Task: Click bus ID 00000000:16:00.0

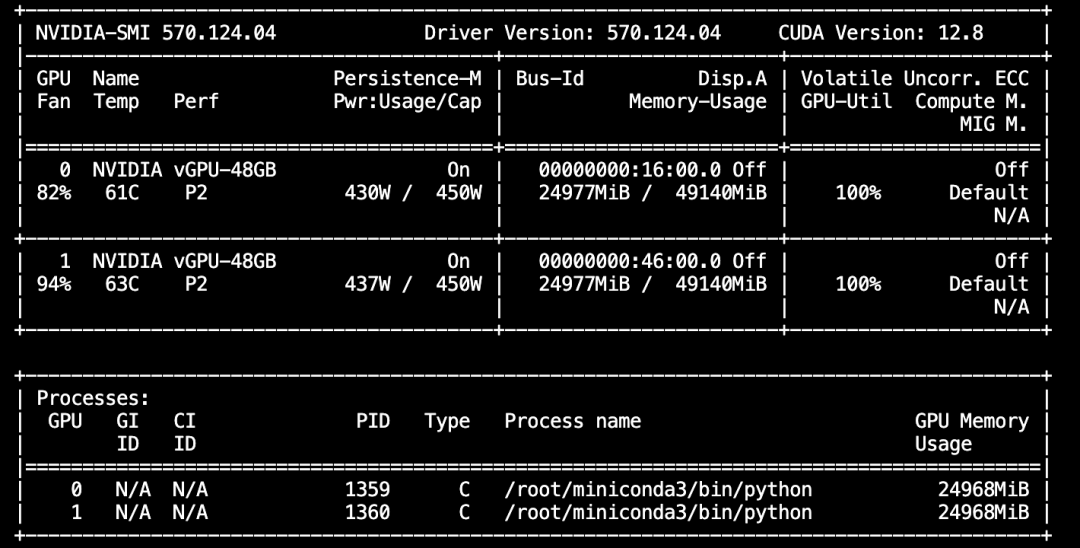Action: click(630, 169)
